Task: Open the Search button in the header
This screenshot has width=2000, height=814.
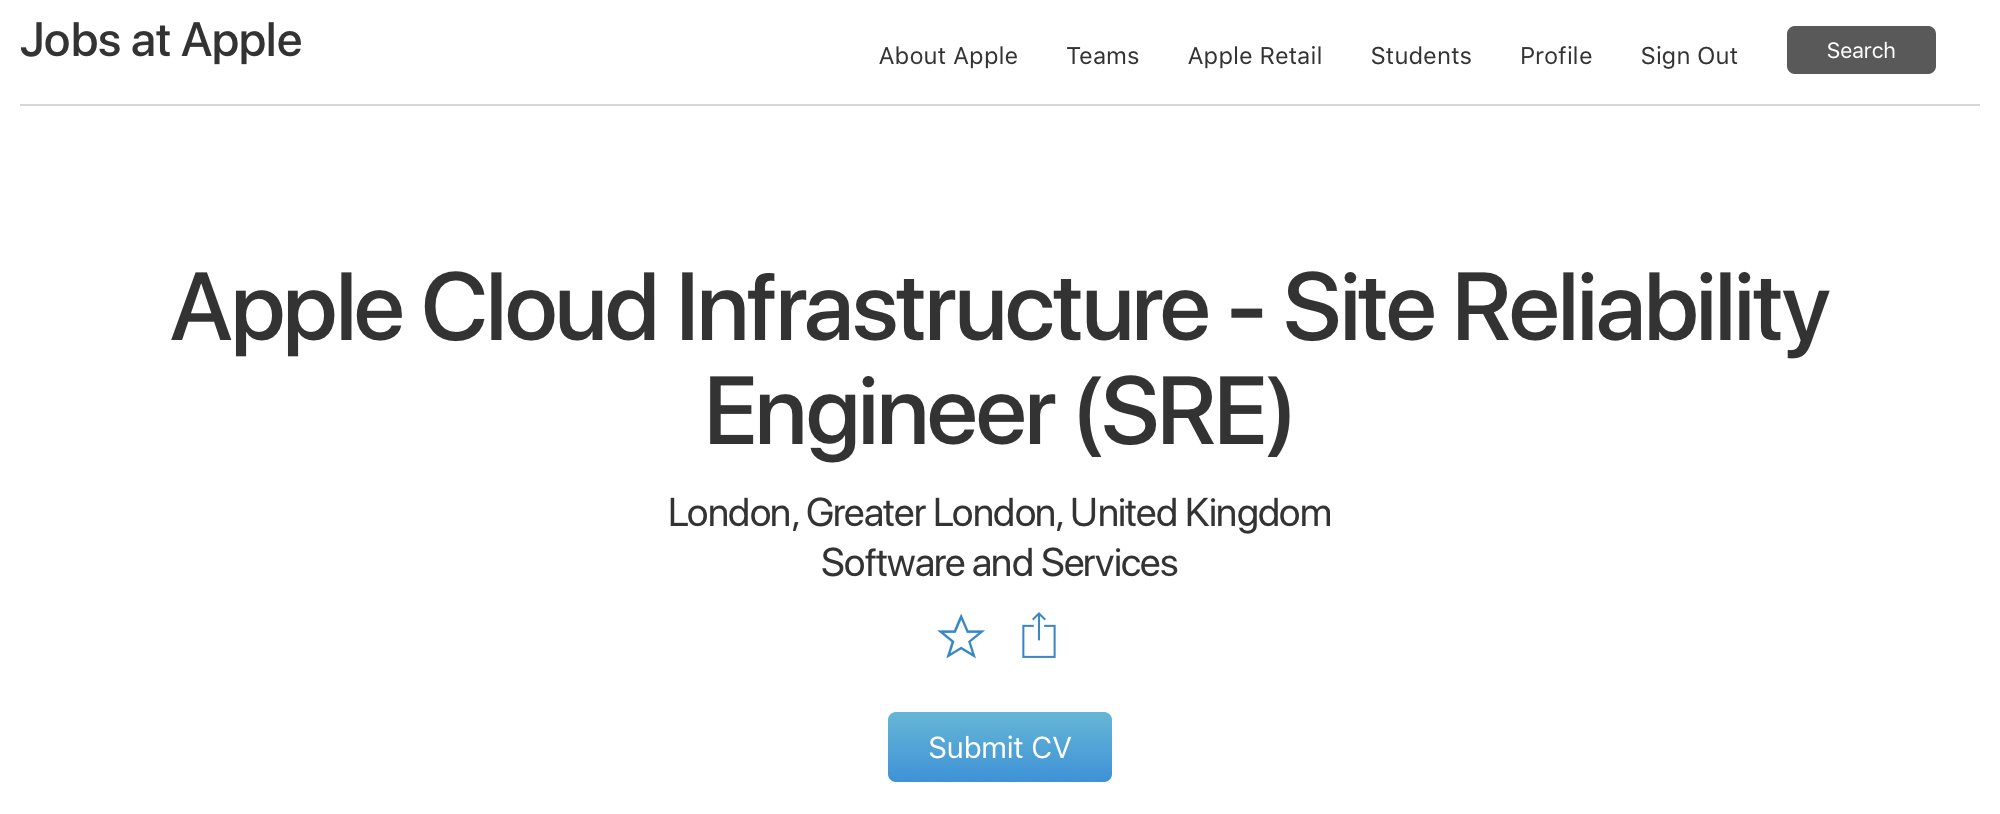Action: click(x=1861, y=50)
